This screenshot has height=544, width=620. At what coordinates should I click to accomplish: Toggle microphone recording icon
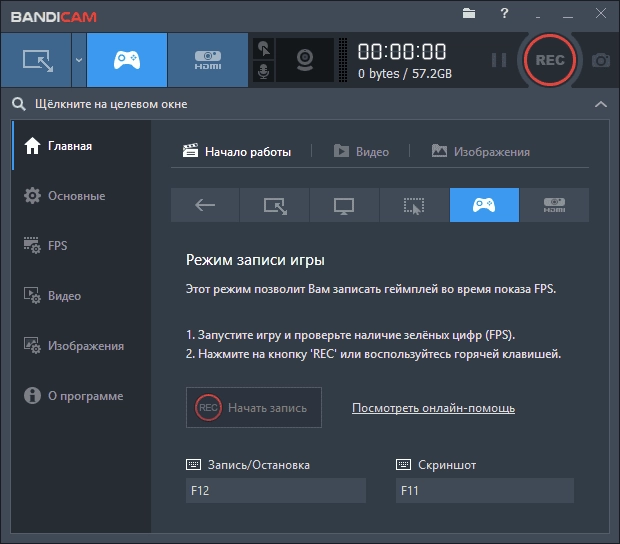pyautogui.click(x=264, y=72)
